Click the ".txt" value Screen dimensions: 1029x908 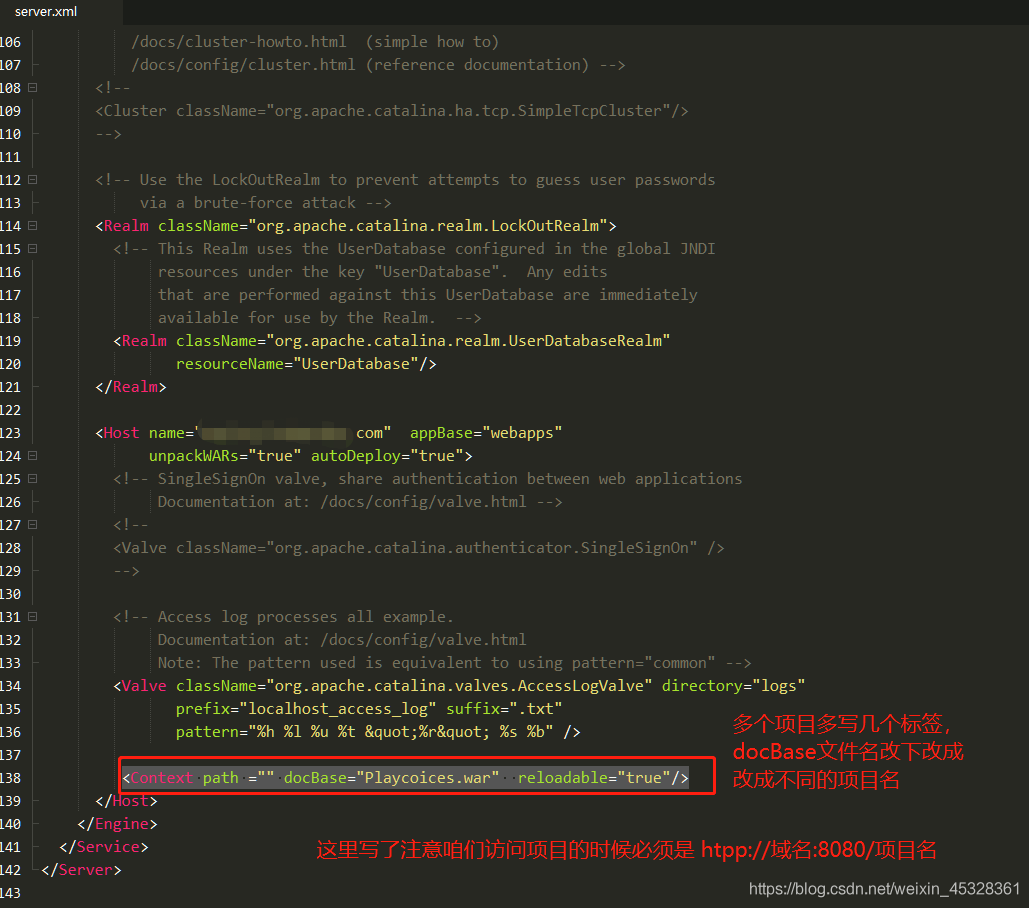pos(536,709)
